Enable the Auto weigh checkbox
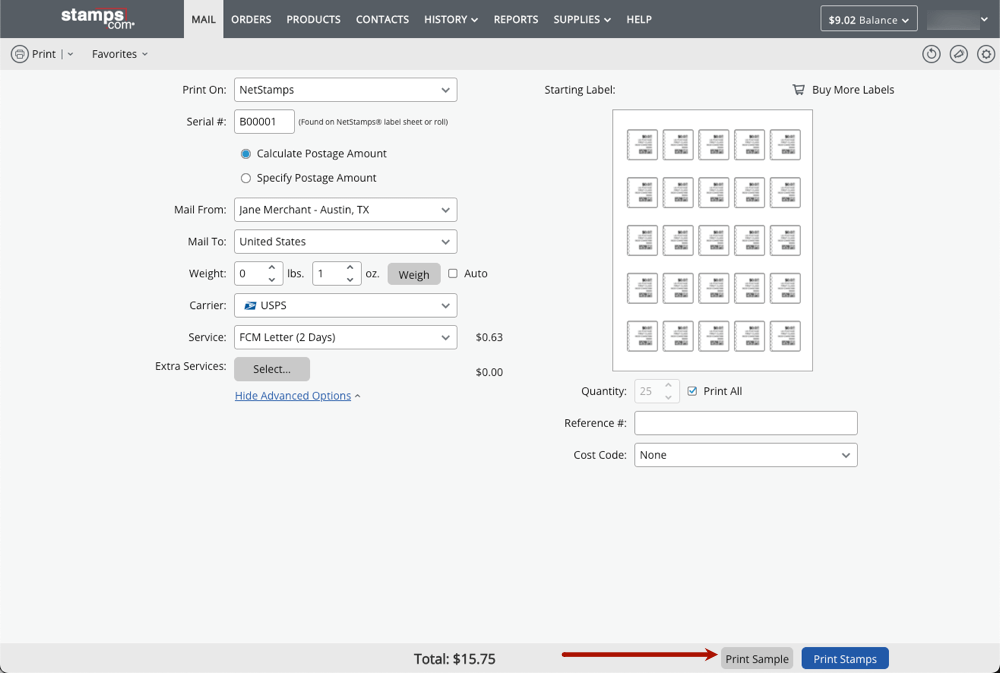Image resolution: width=1000 pixels, height=673 pixels. point(453,273)
